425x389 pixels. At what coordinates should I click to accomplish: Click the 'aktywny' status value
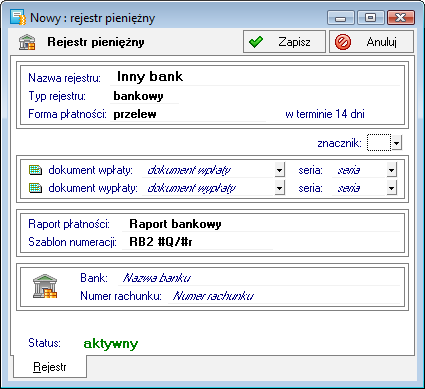(x=111, y=343)
